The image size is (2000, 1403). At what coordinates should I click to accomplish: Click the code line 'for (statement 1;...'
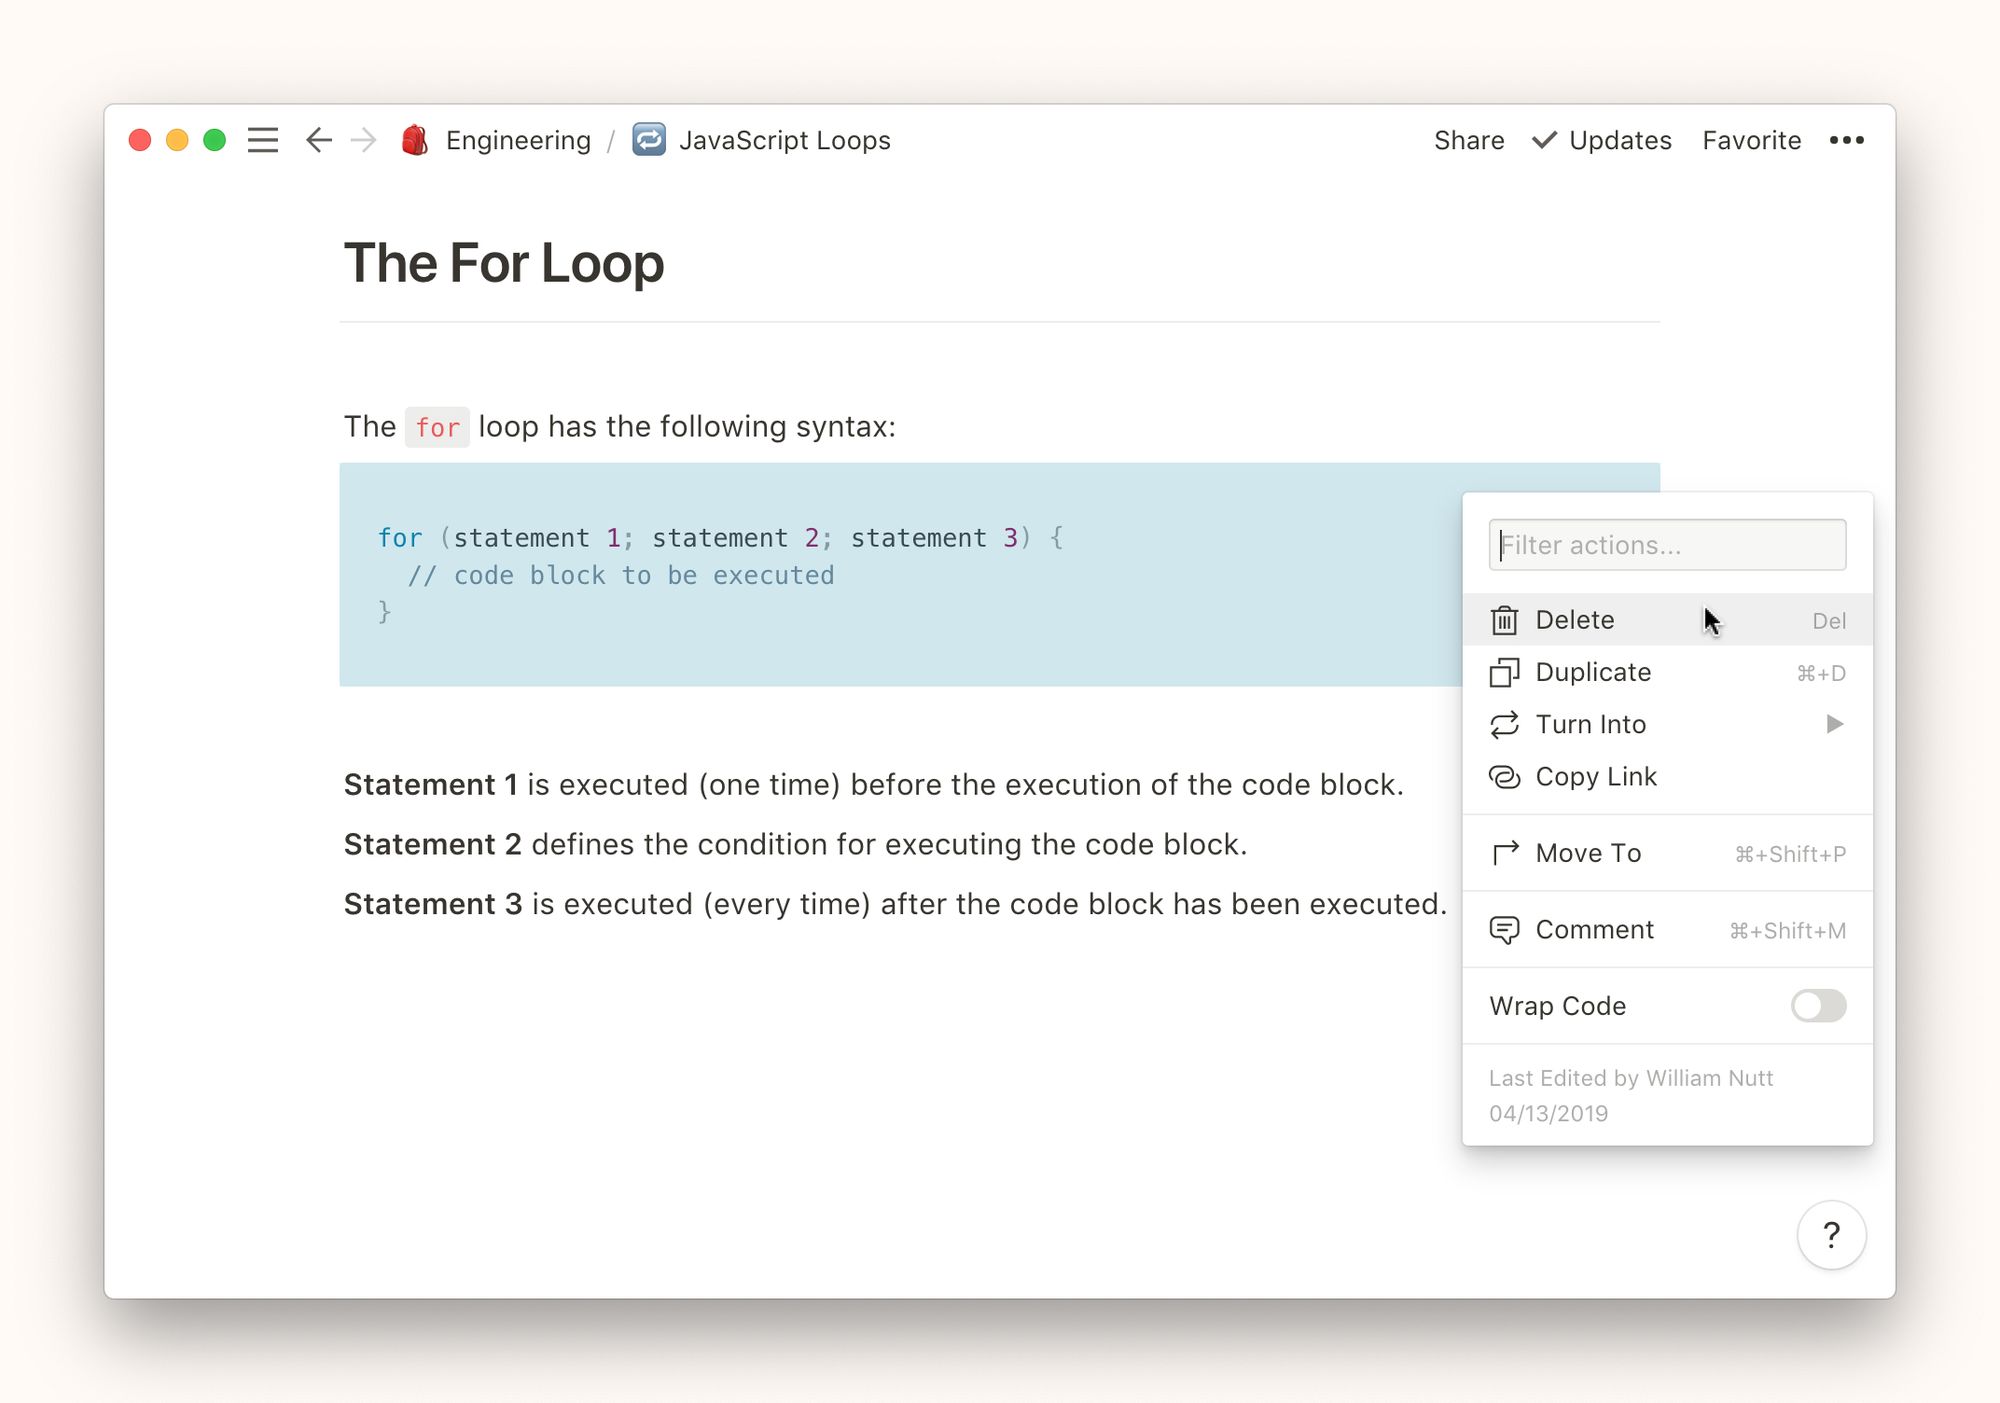720,538
